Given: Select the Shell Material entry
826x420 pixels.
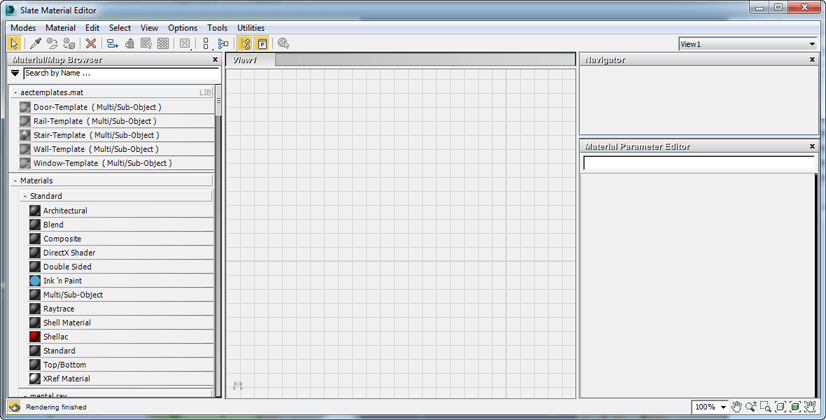Looking at the screenshot, I should [x=121, y=323].
